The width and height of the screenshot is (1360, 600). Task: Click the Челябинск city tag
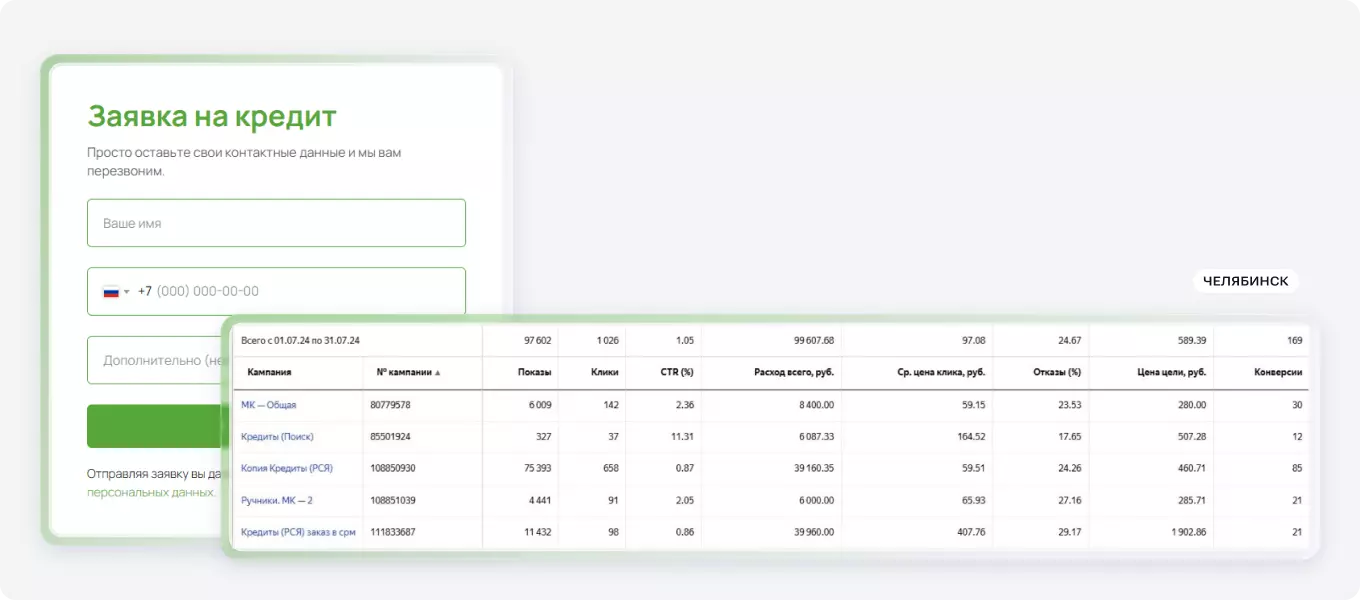click(x=1245, y=281)
